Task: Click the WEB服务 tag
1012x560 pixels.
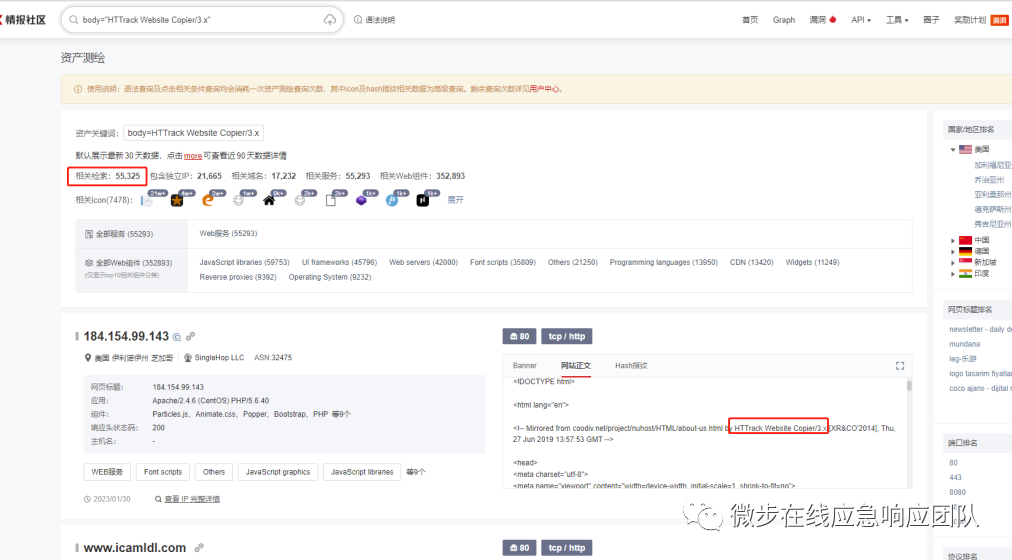Action: click(x=107, y=472)
